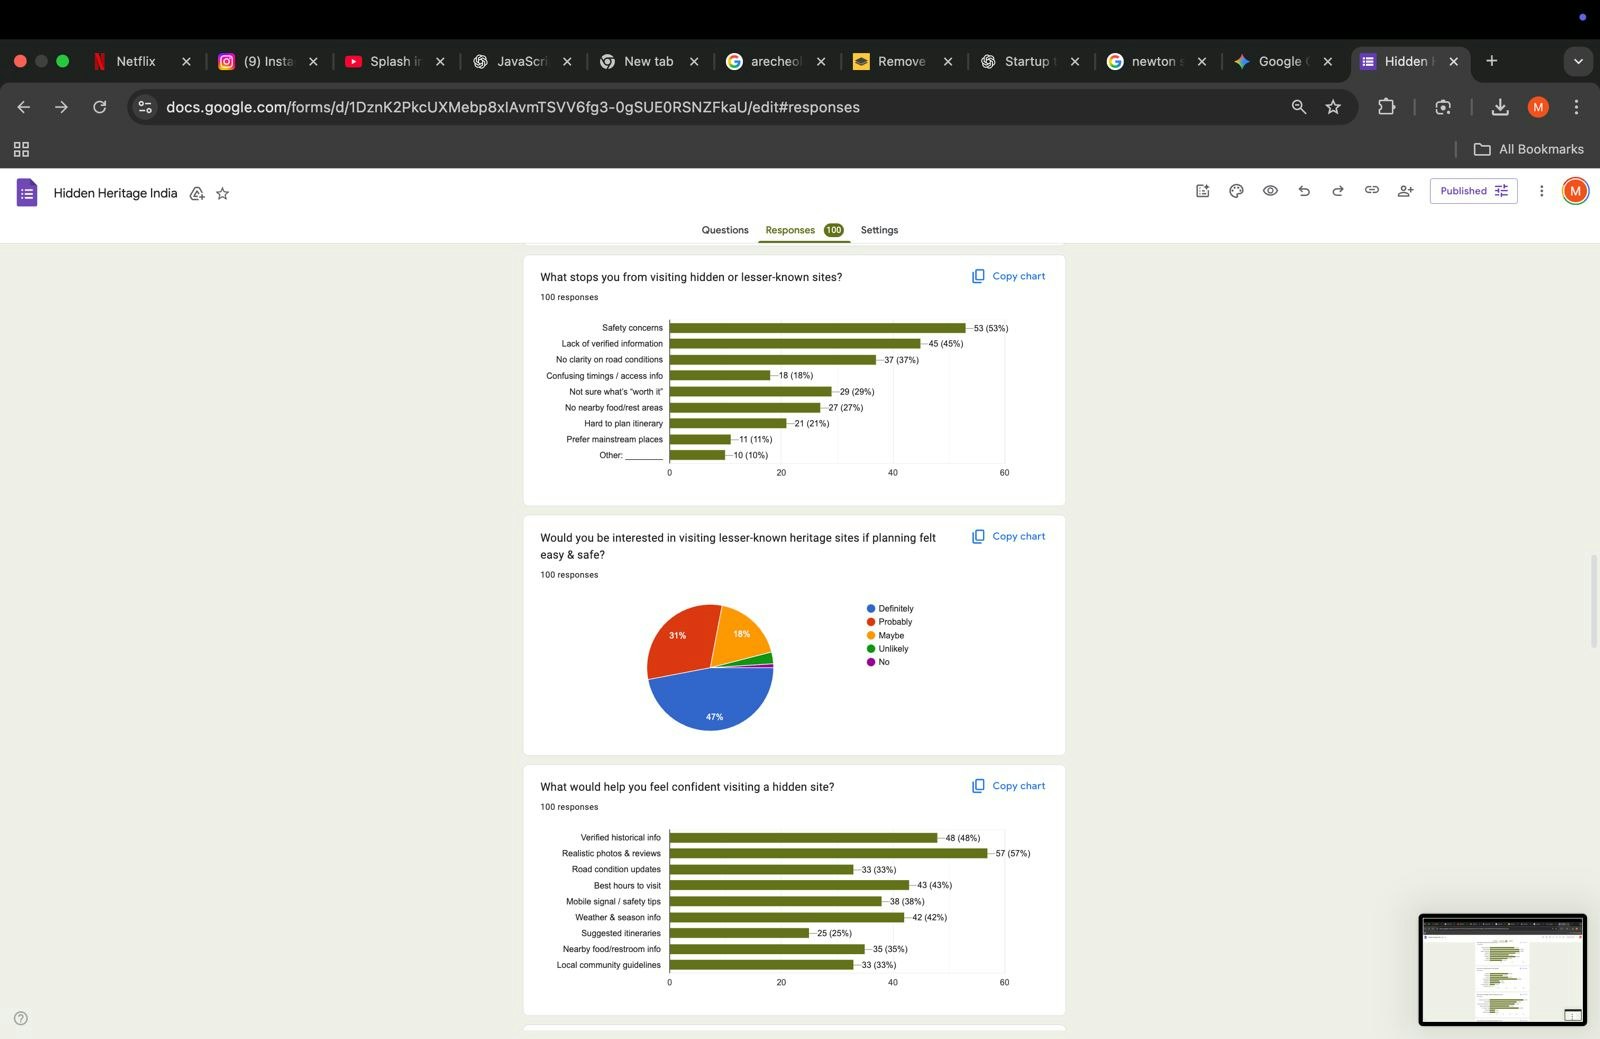Open the Chrome profile M avatar

point(1538,107)
